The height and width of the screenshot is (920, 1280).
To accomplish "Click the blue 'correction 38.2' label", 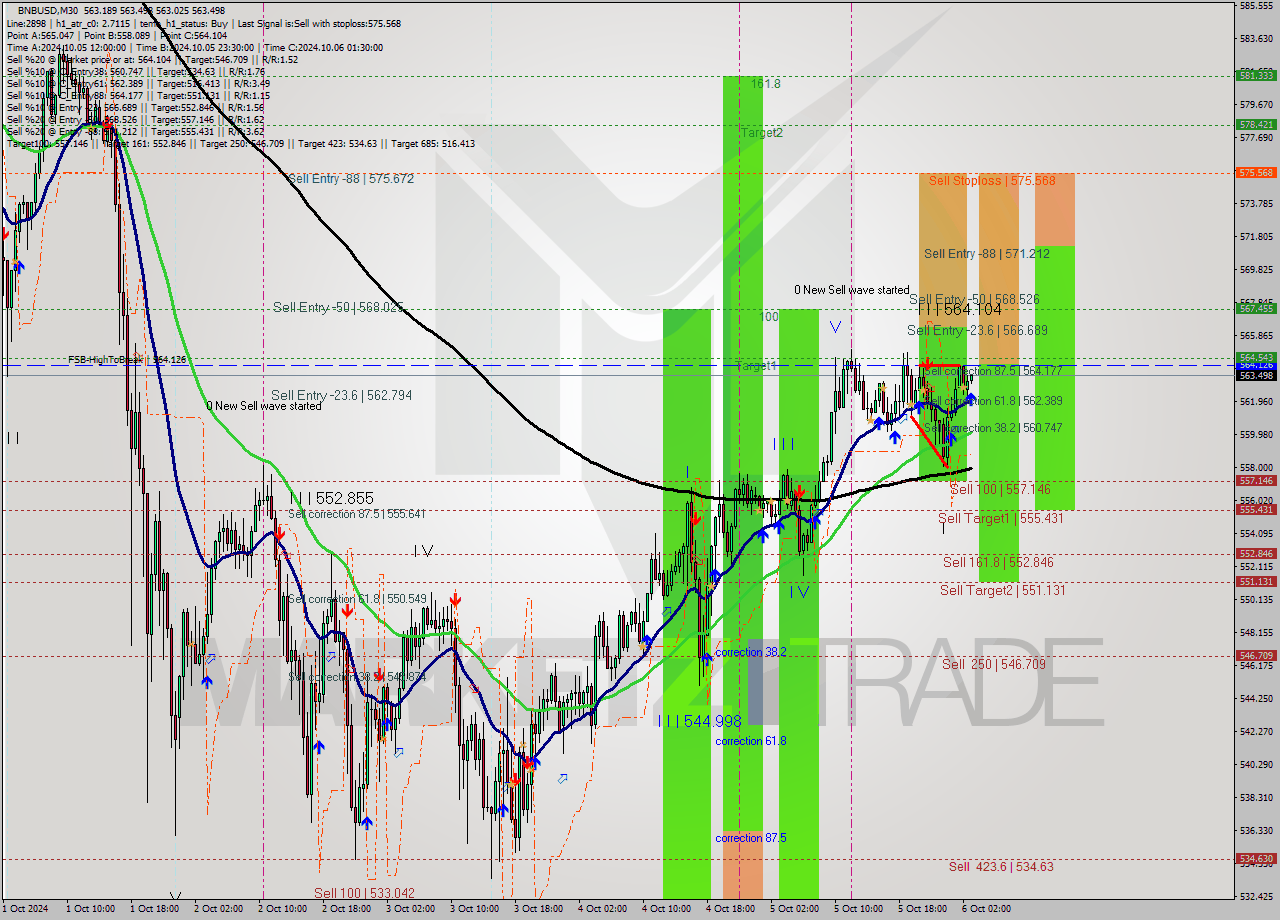I will coord(751,651).
